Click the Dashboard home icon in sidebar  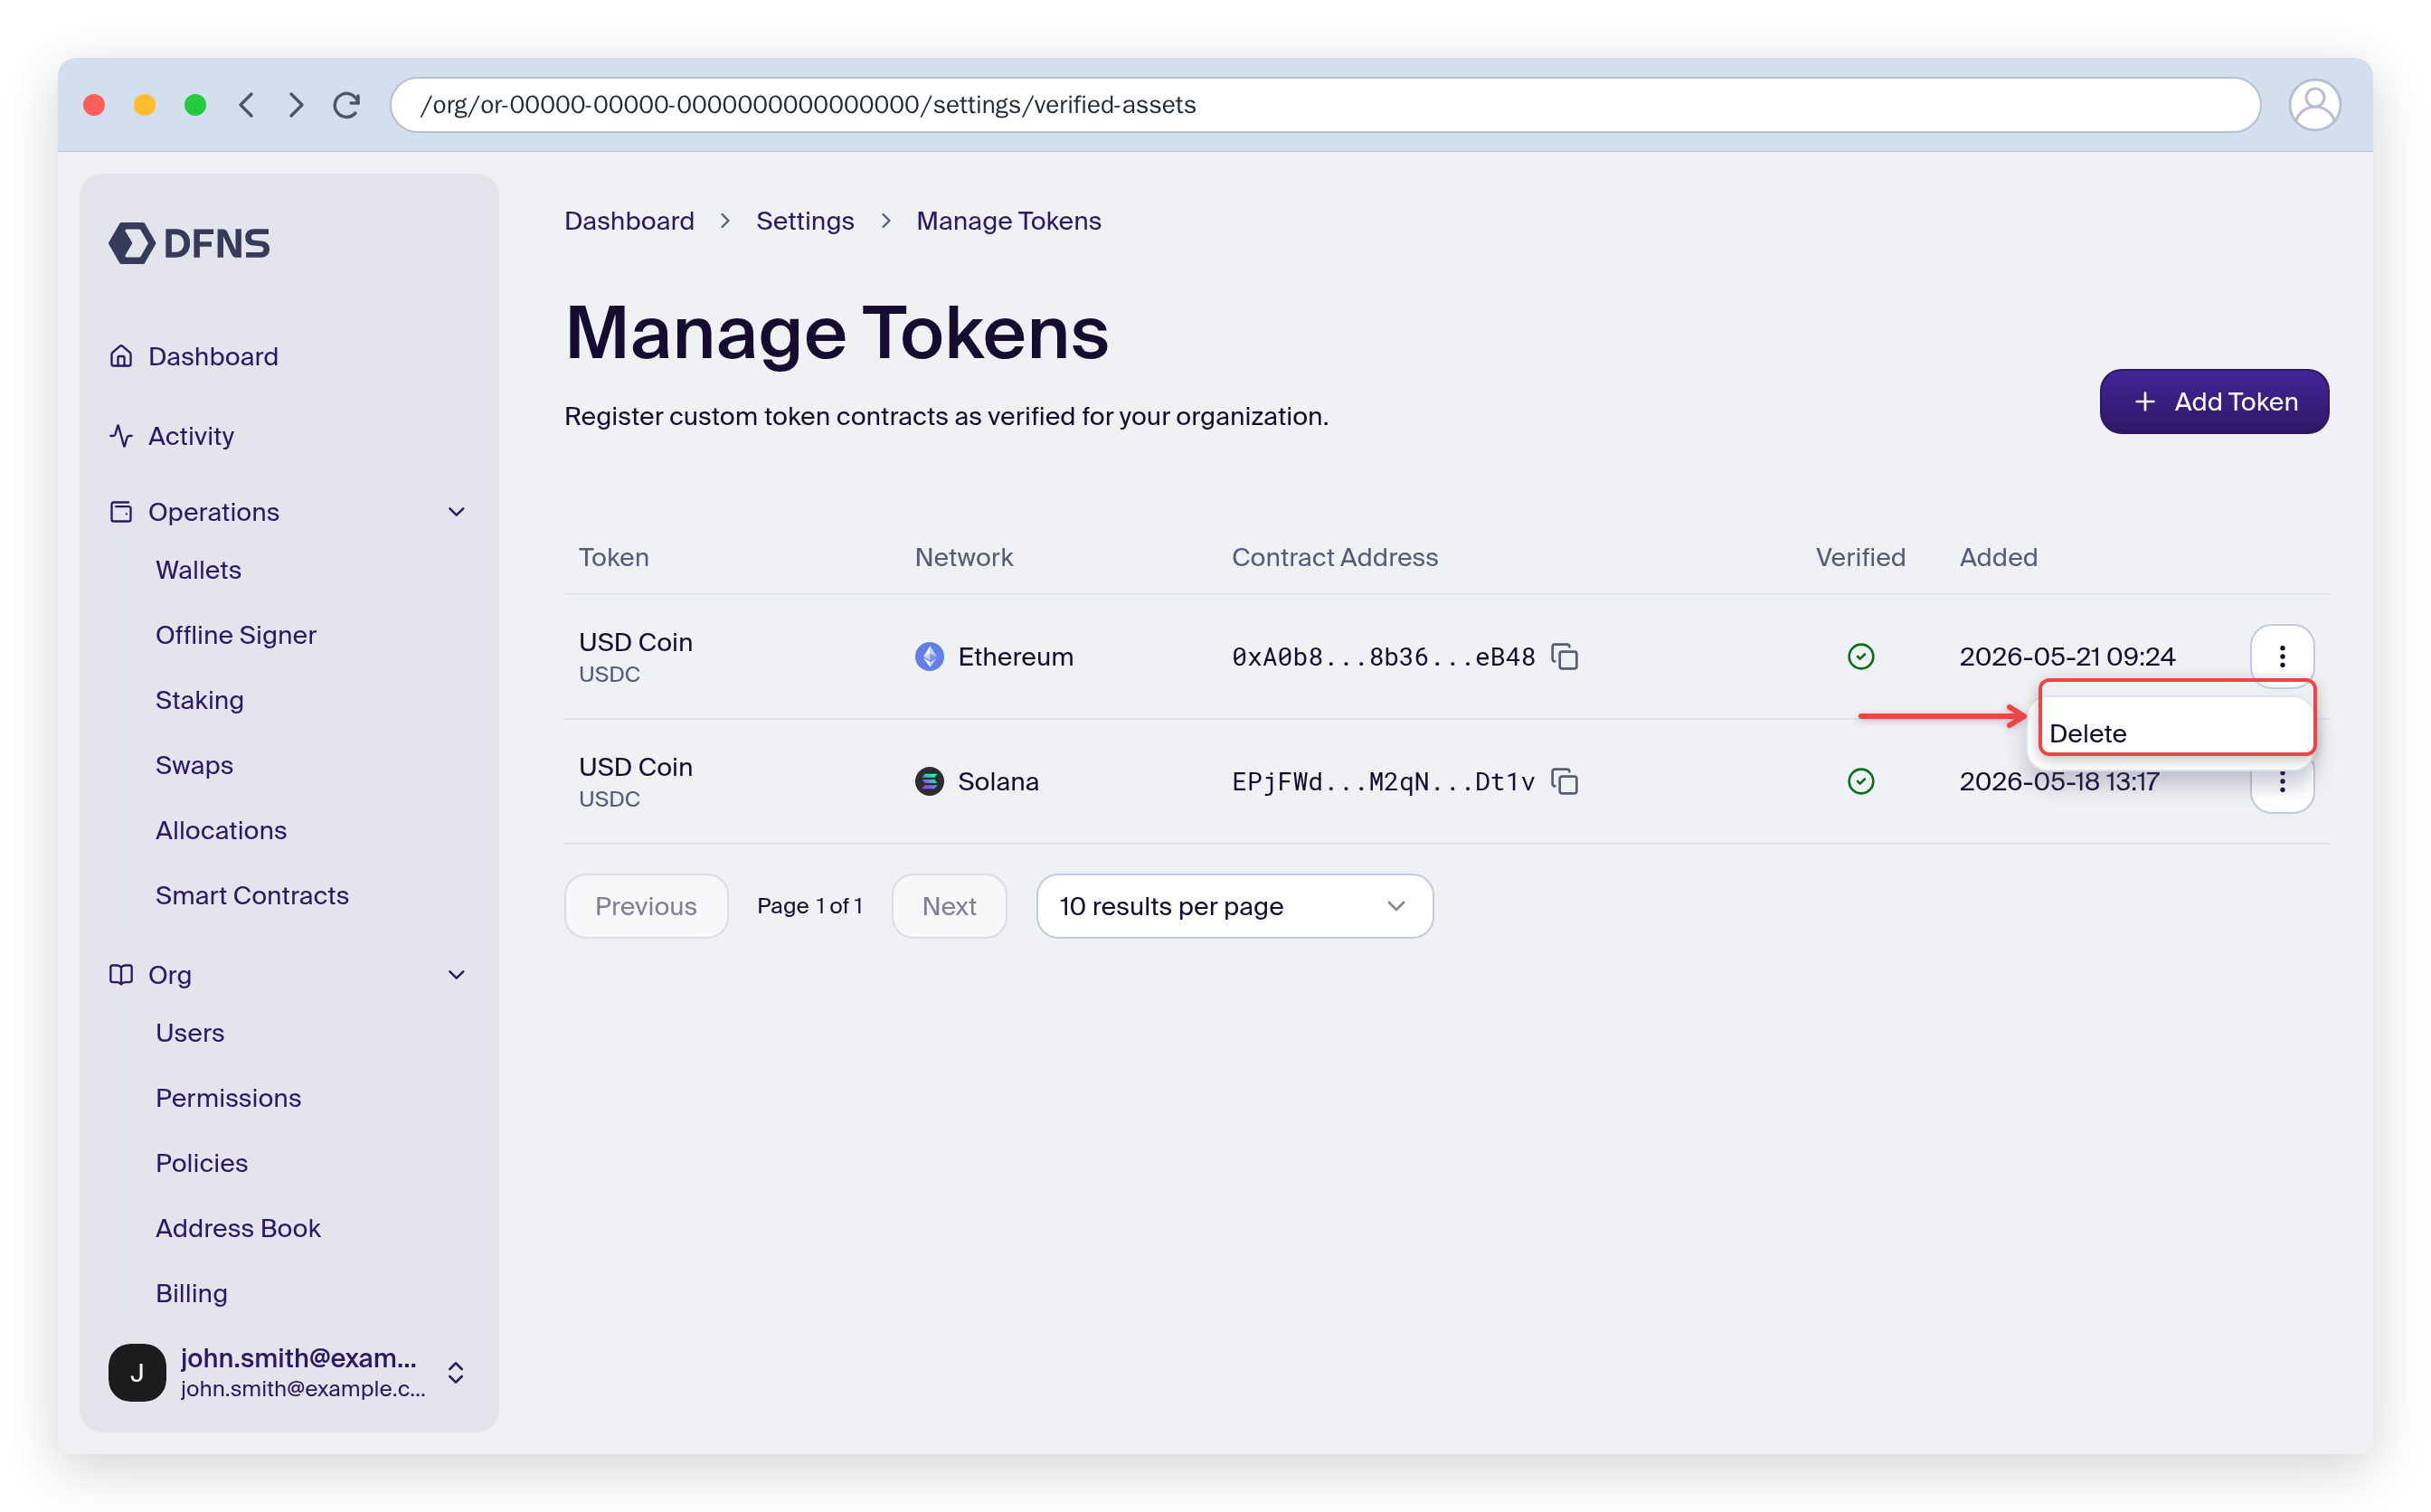point(121,356)
